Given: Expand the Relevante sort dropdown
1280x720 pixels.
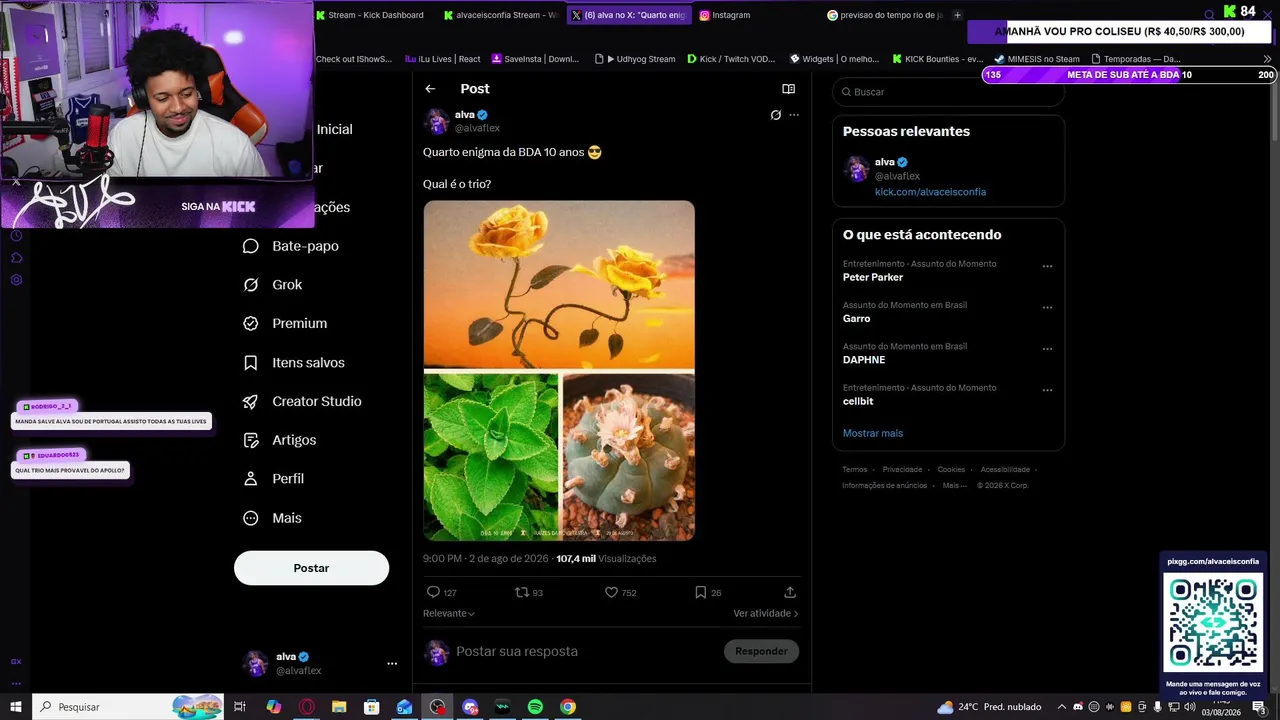Looking at the screenshot, I should tap(449, 613).
